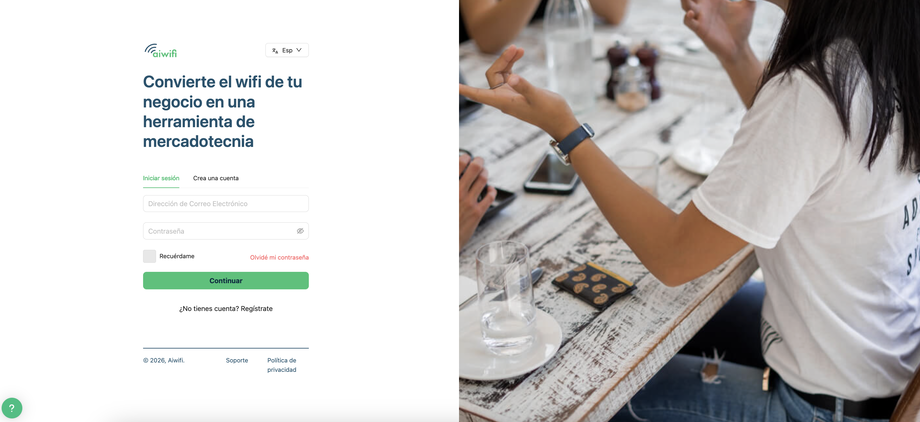920x422 pixels.
Task: Follow the Regístrate link
Action: (x=256, y=309)
